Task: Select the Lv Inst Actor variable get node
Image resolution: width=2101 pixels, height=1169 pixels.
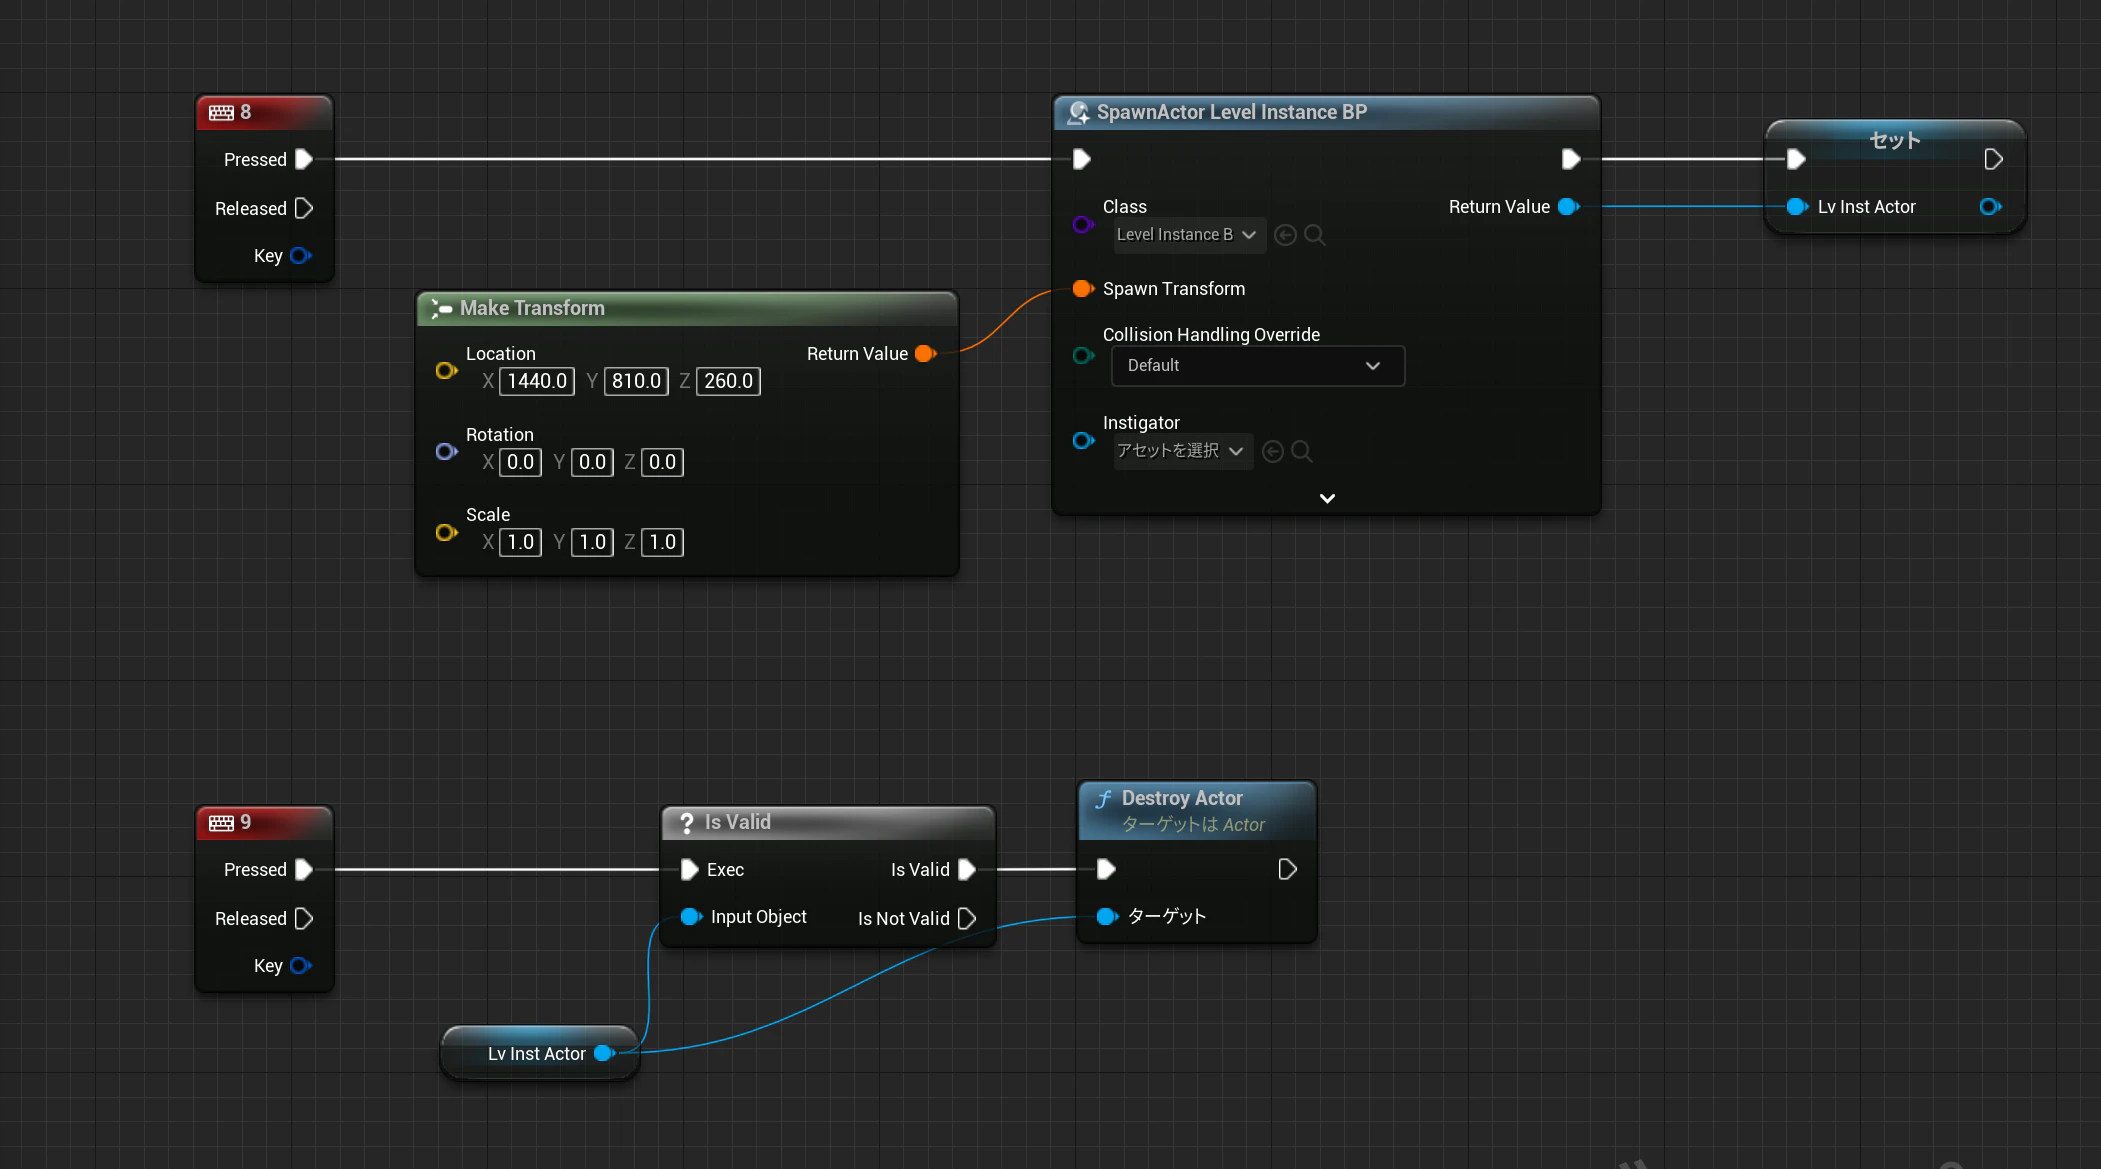Action: coord(539,1053)
